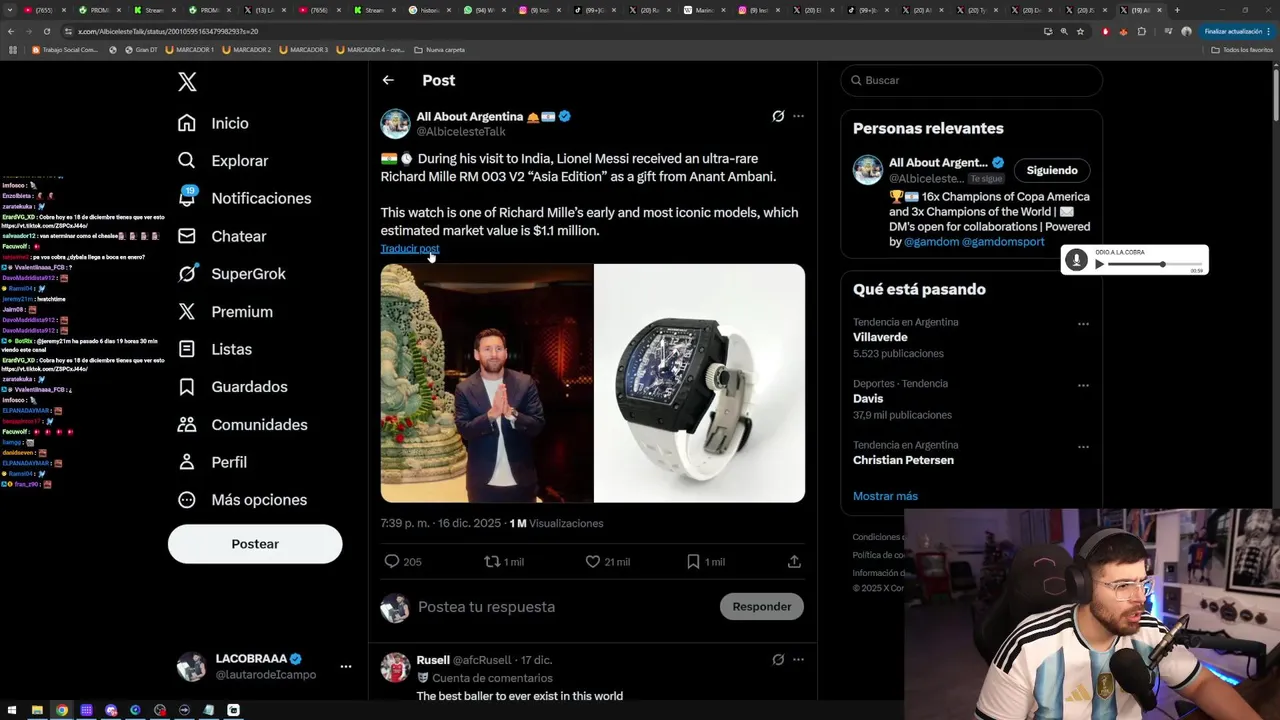
Task: Open the Messi photo in the post
Action: tap(487, 383)
